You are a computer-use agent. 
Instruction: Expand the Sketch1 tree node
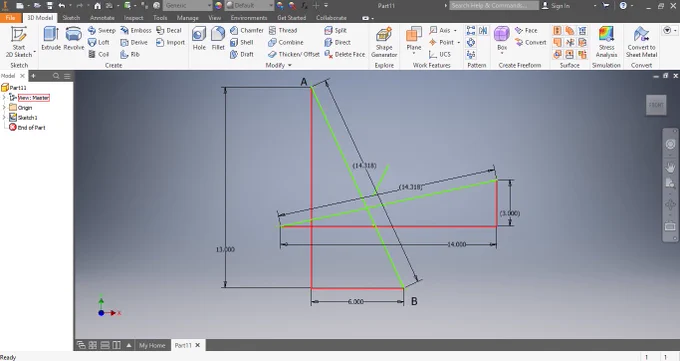click(4, 118)
